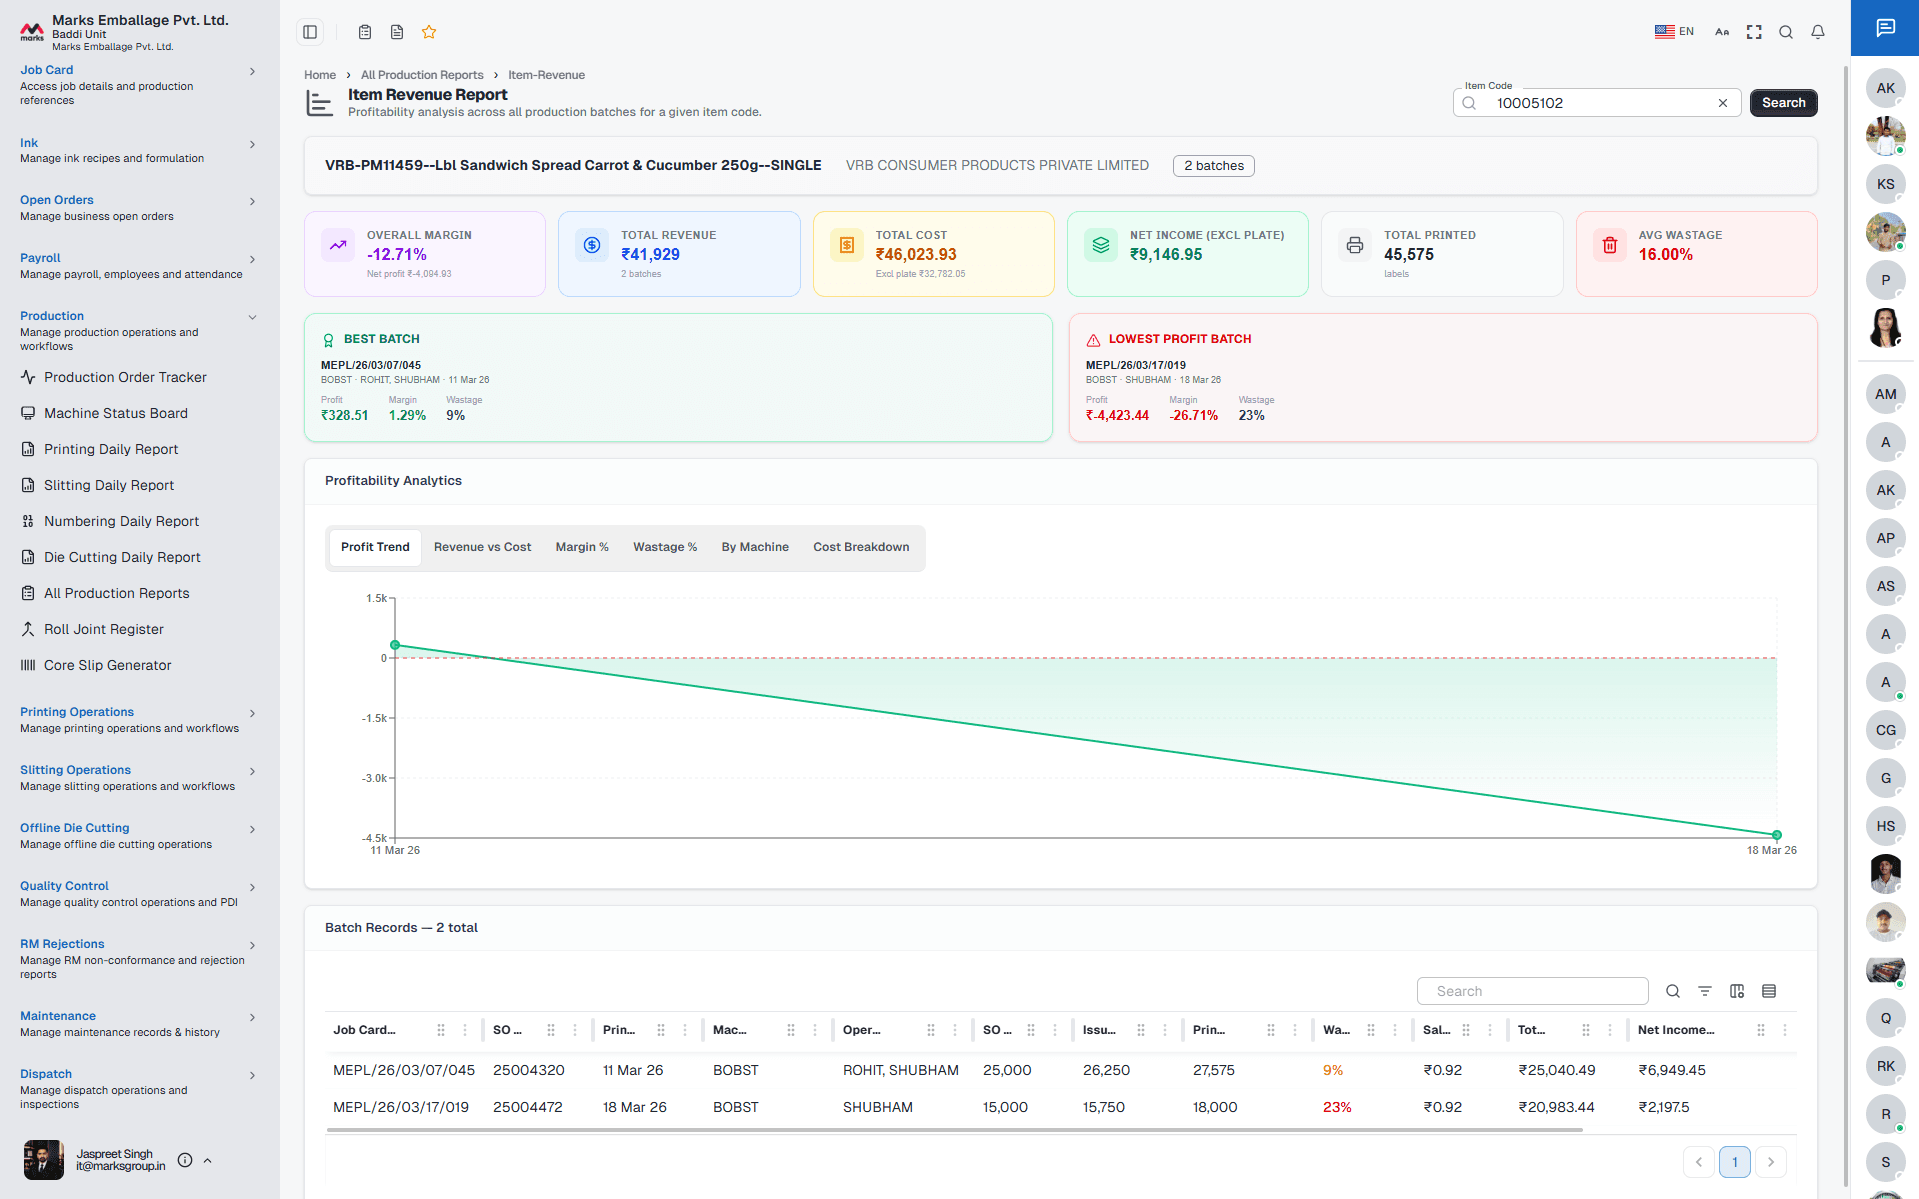Open Roll Joint Register
This screenshot has width=1919, height=1199.
tap(104, 629)
